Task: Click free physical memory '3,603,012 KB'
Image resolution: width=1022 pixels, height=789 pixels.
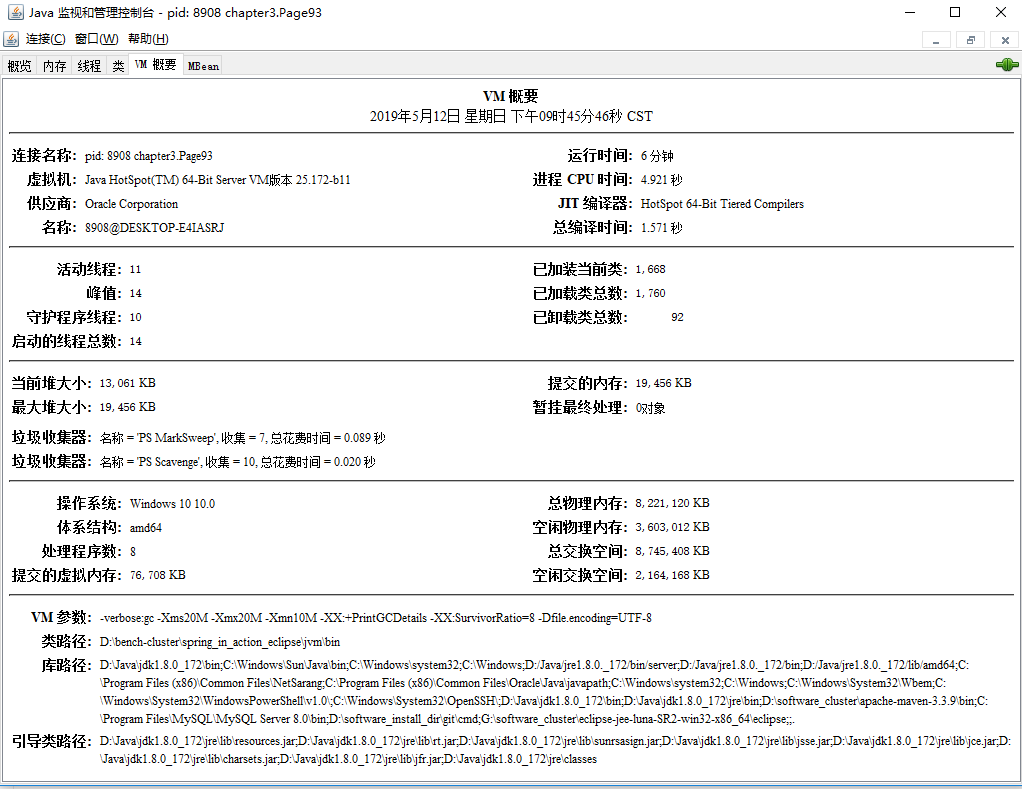Action: pyautogui.click(x=672, y=527)
